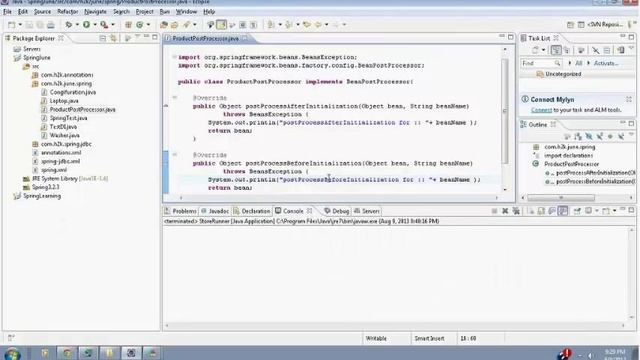Open Laptop.java in Package Explorer
Screen dimensions: 640x360
(x=64, y=101)
